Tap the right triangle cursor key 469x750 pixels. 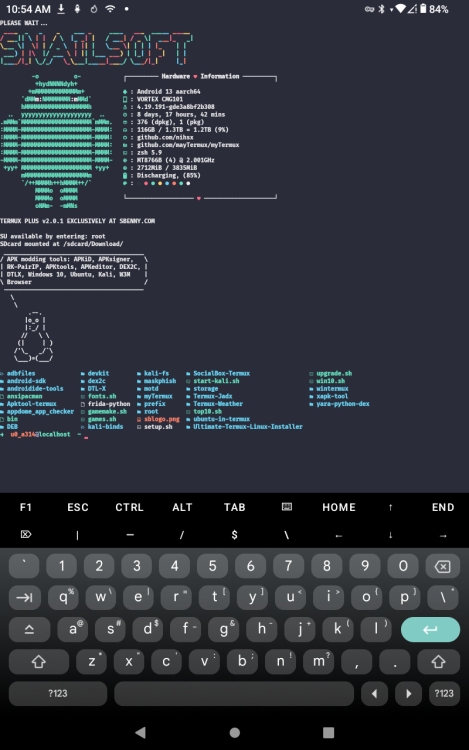pyautogui.click(x=408, y=694)
